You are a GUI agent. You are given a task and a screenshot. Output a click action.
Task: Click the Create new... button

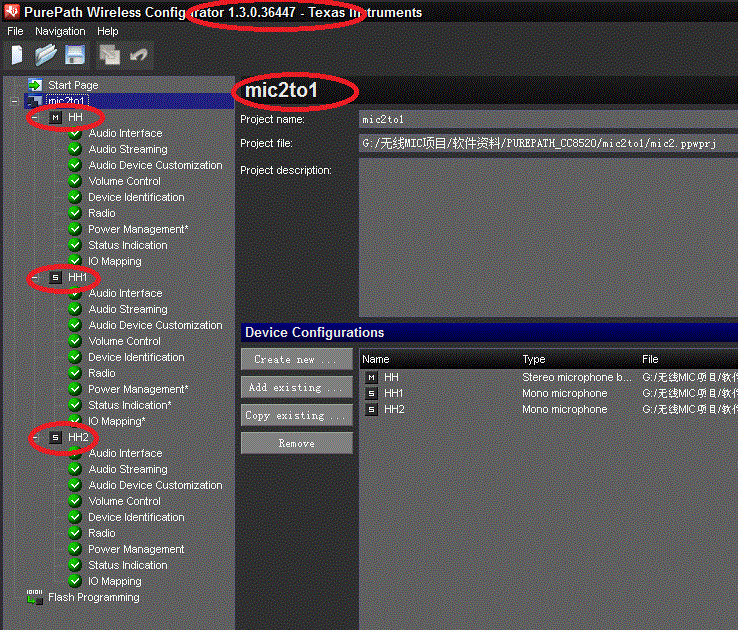click(x=297, y=359)
